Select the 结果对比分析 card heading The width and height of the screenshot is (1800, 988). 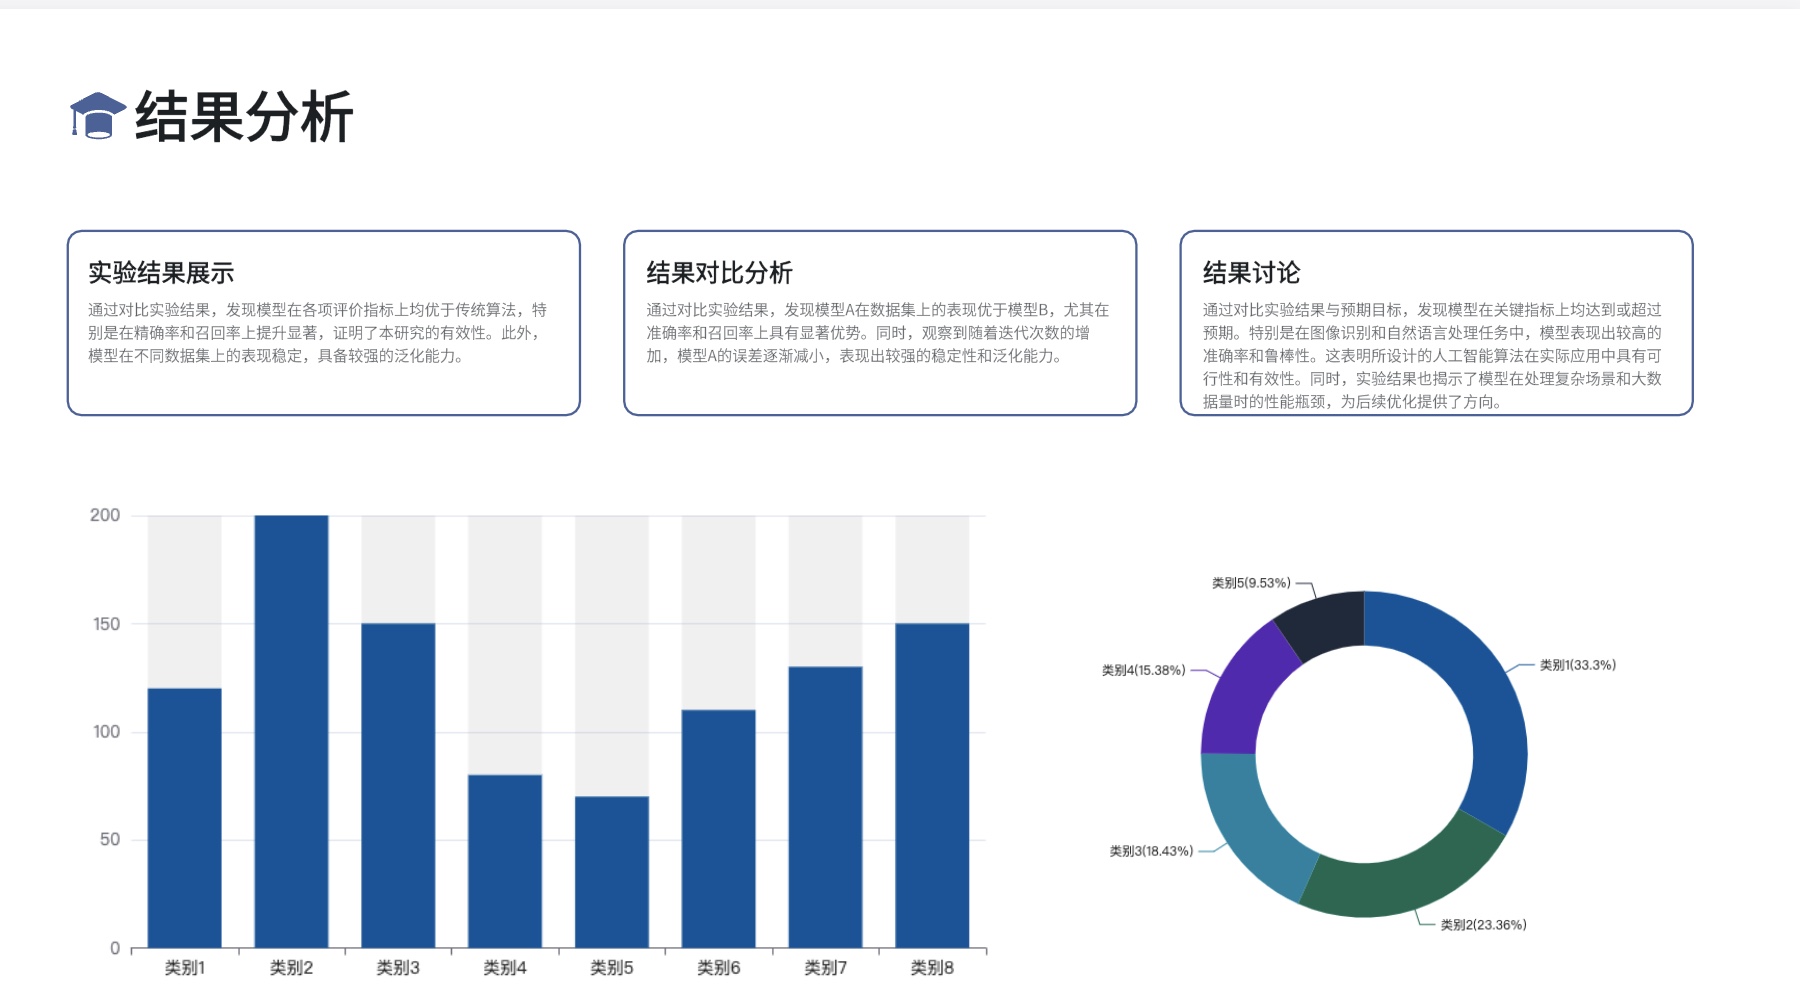click(719, 273)
